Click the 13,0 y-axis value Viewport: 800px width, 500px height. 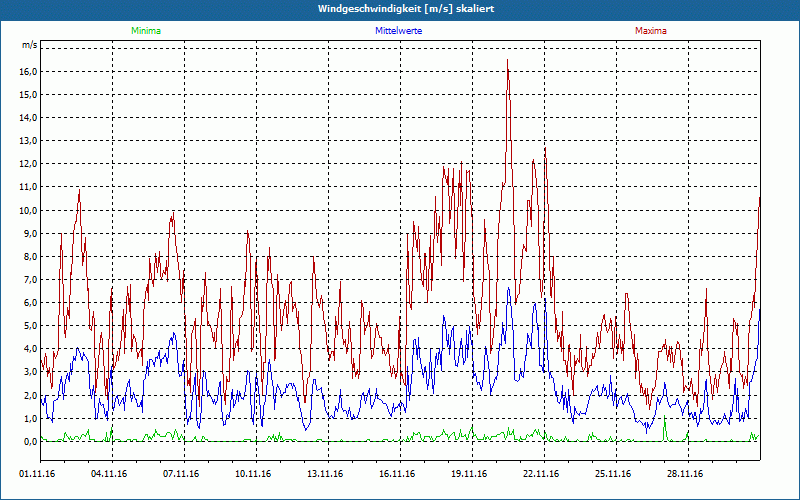(x=30, y=141)
